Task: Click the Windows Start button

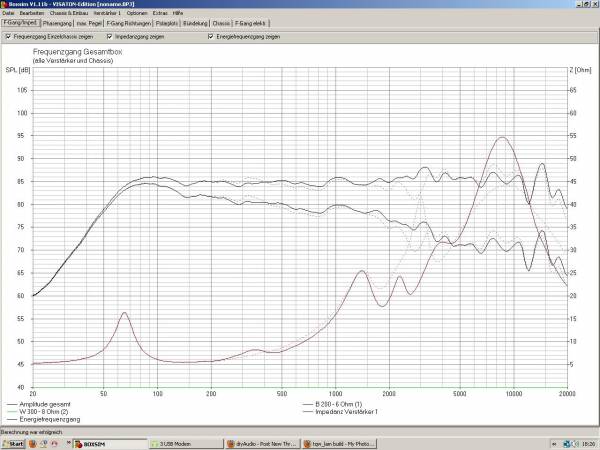Action: point(13,444)
